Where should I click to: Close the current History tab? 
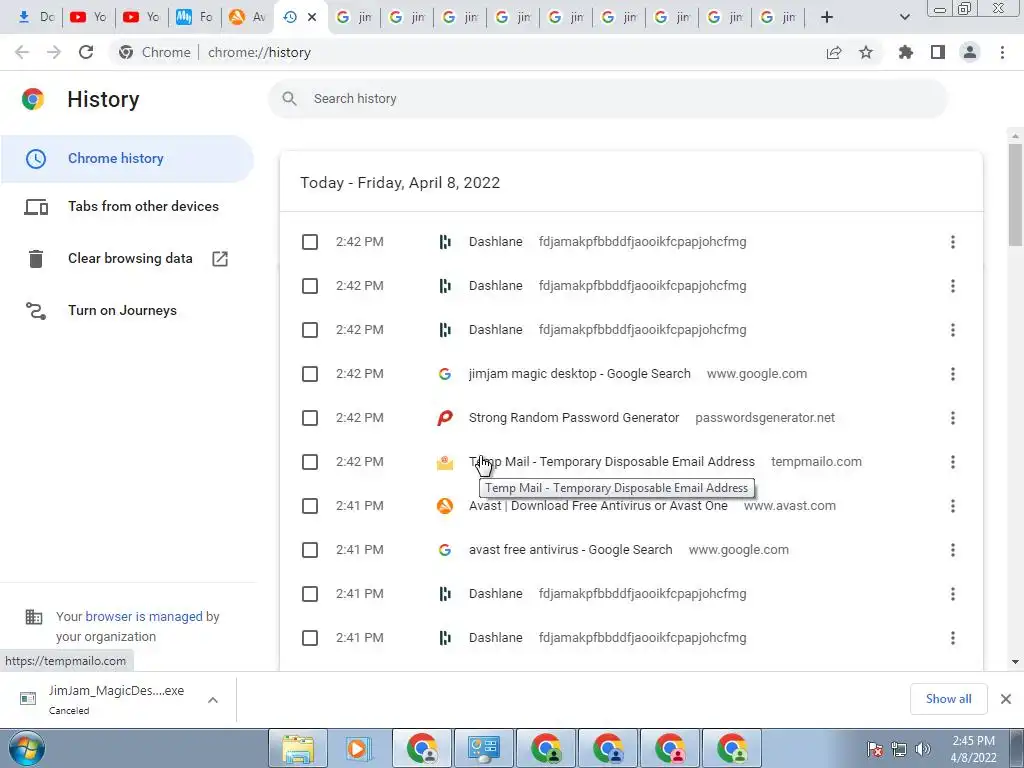coord(312,17)
